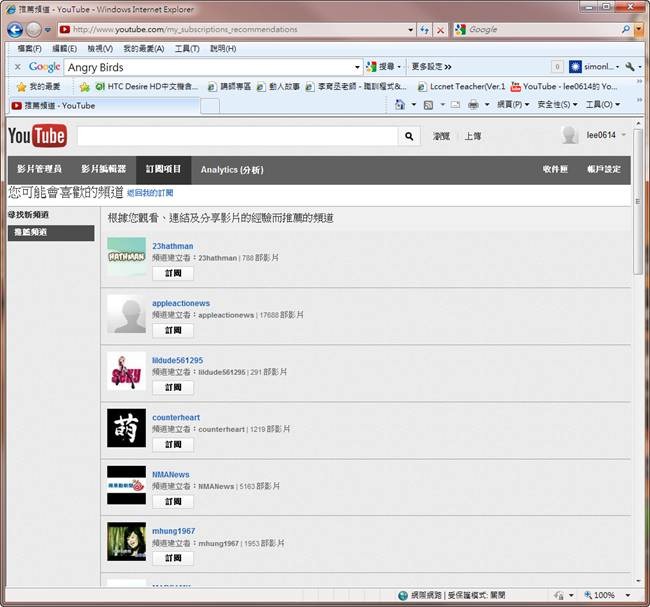650x607 pixels.
Task: Open the recent pages dropdown beside Forward
Action: pyautogui.click(x=48, y=30)
